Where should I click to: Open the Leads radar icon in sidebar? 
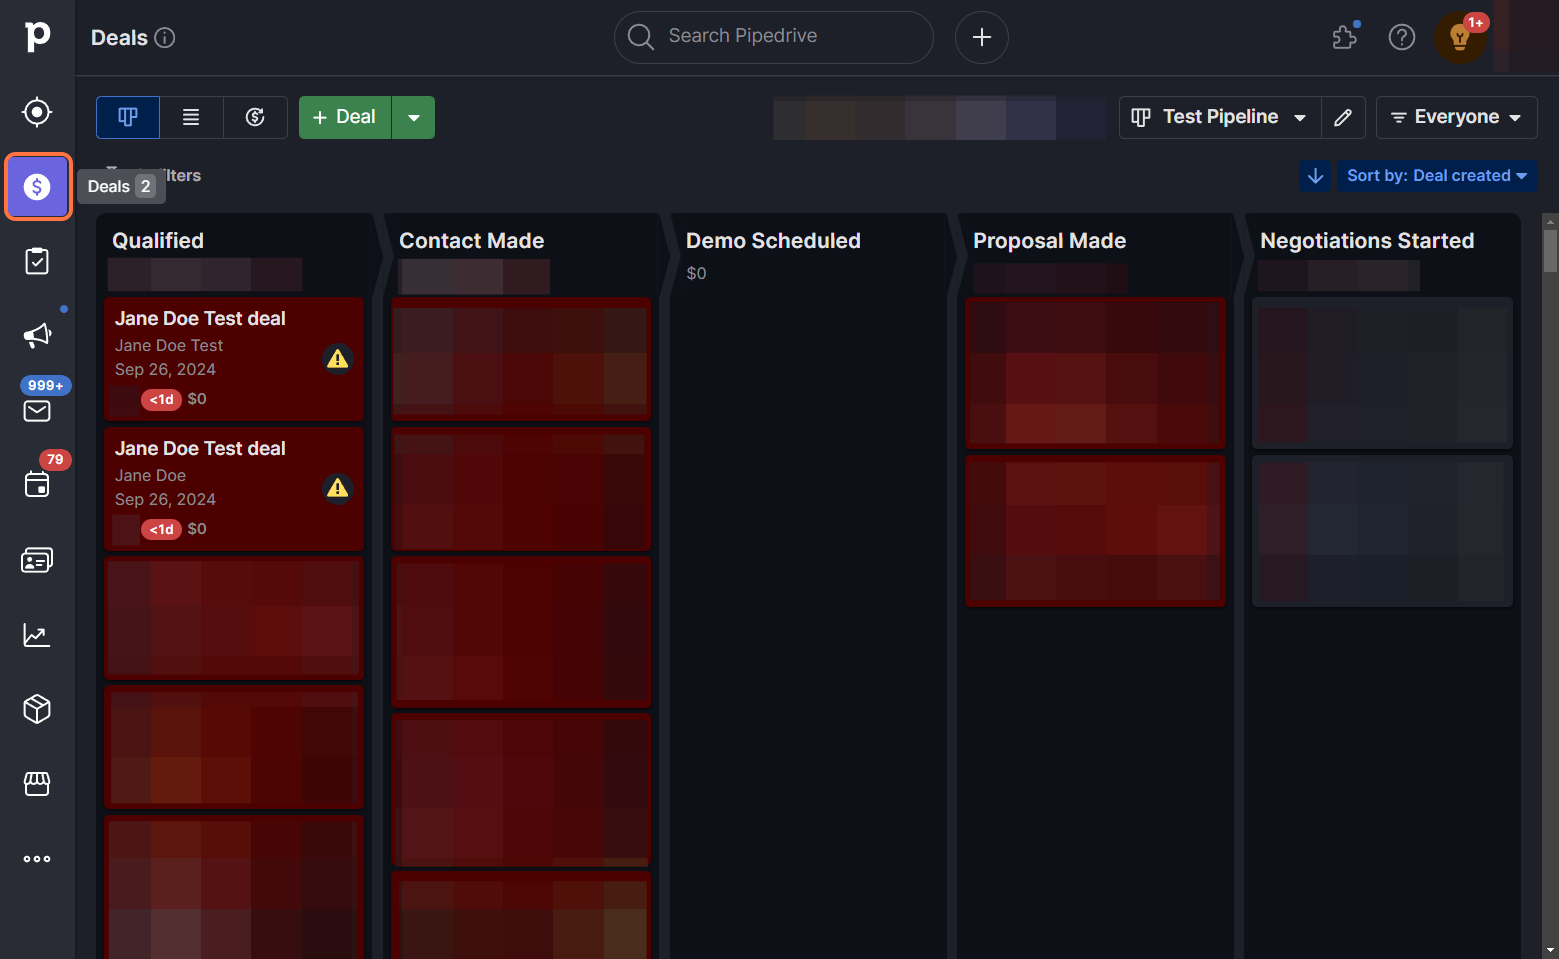(x=37, y=112)
